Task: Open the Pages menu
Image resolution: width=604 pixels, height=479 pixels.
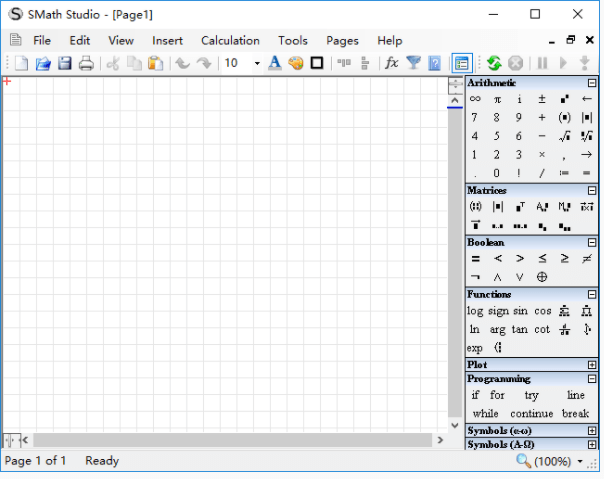Action: [342, 40]
